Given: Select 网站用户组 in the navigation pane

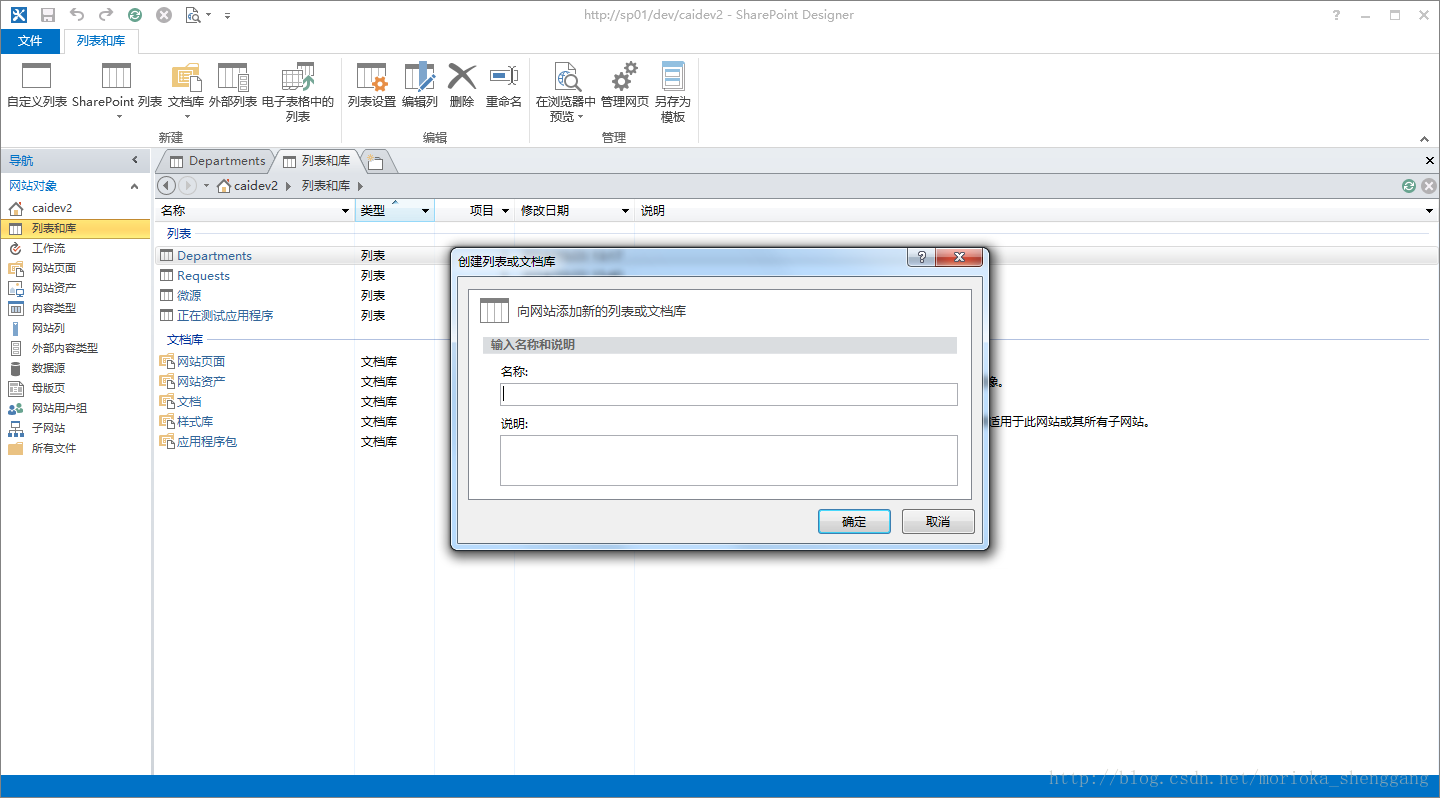Looking at the screenshot, I should (x=59, y=408).
